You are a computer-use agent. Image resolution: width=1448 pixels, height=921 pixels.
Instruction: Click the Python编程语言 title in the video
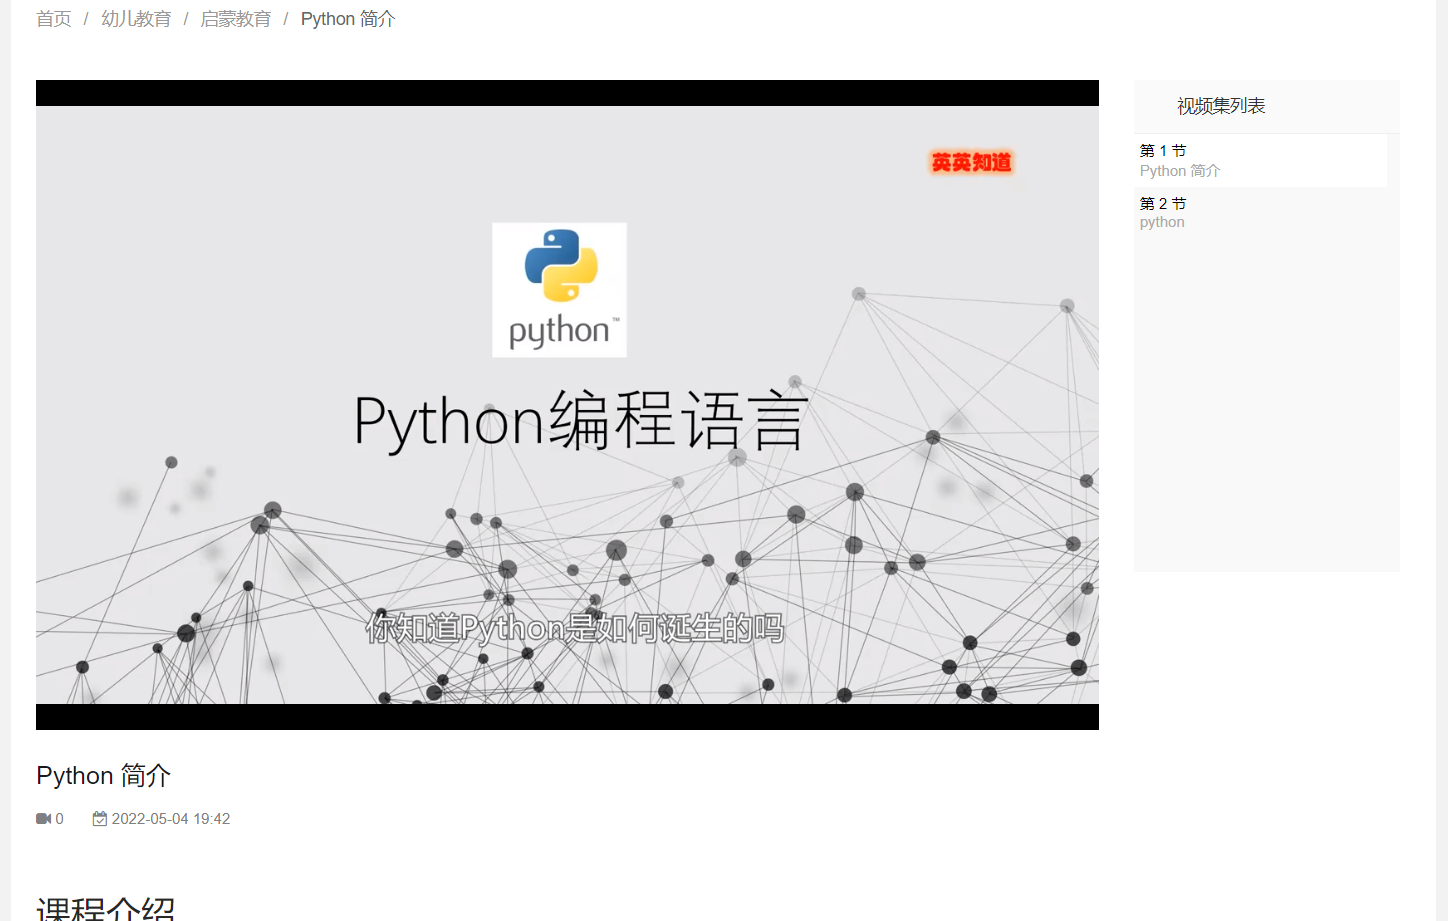pos(580,421)
